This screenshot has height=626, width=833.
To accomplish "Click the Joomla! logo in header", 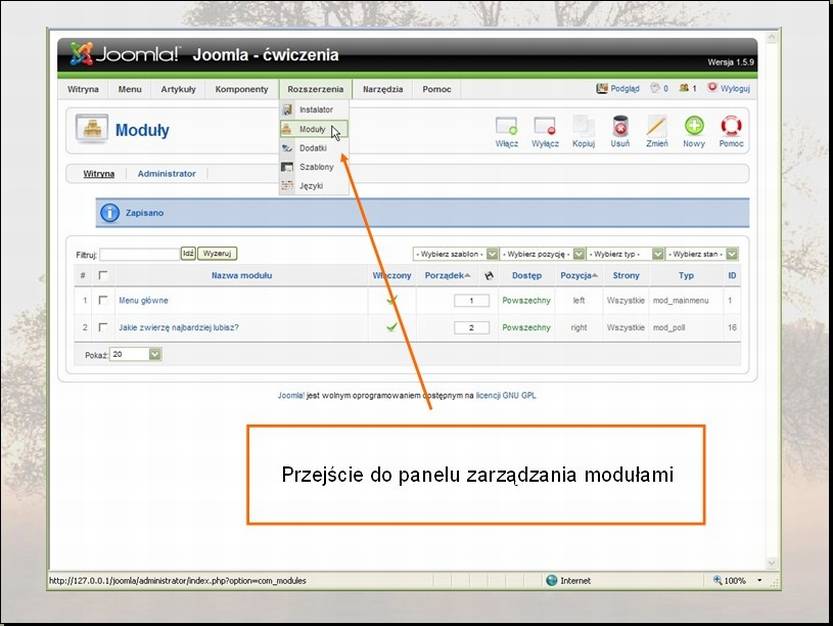I will click(x=125, y=54).
